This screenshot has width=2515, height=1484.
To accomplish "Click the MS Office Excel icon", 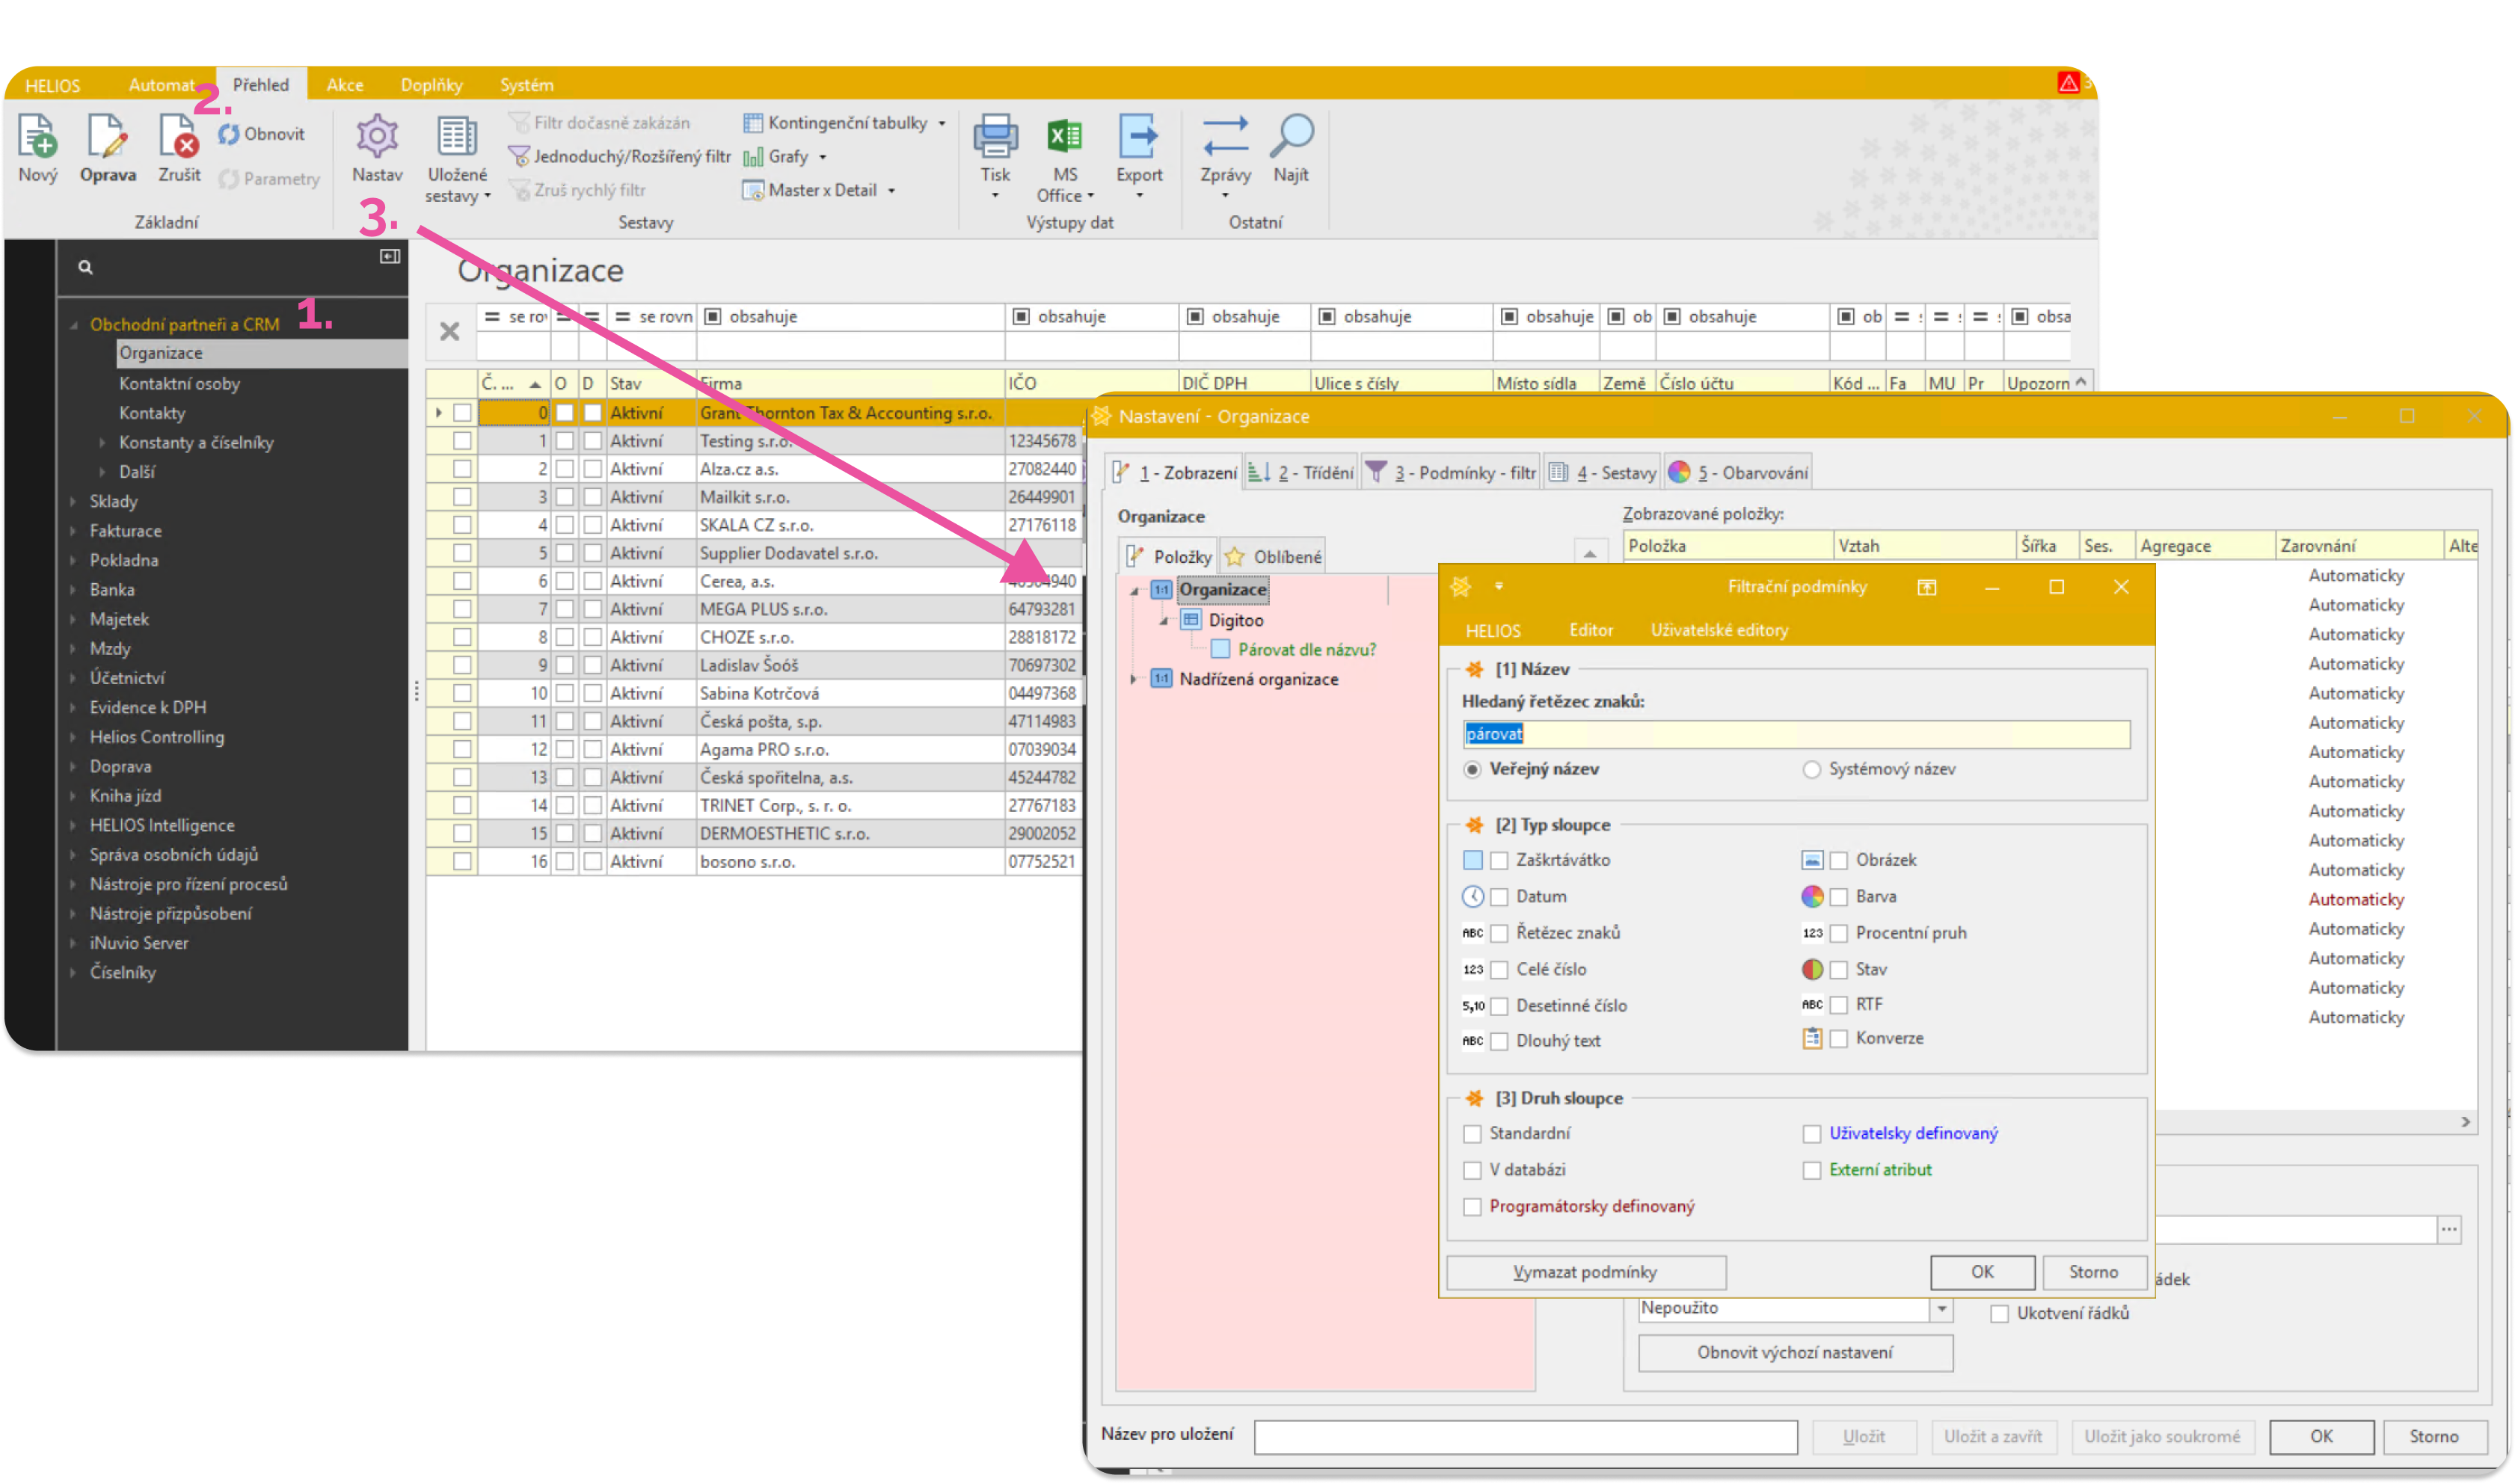I will 1064,136.
